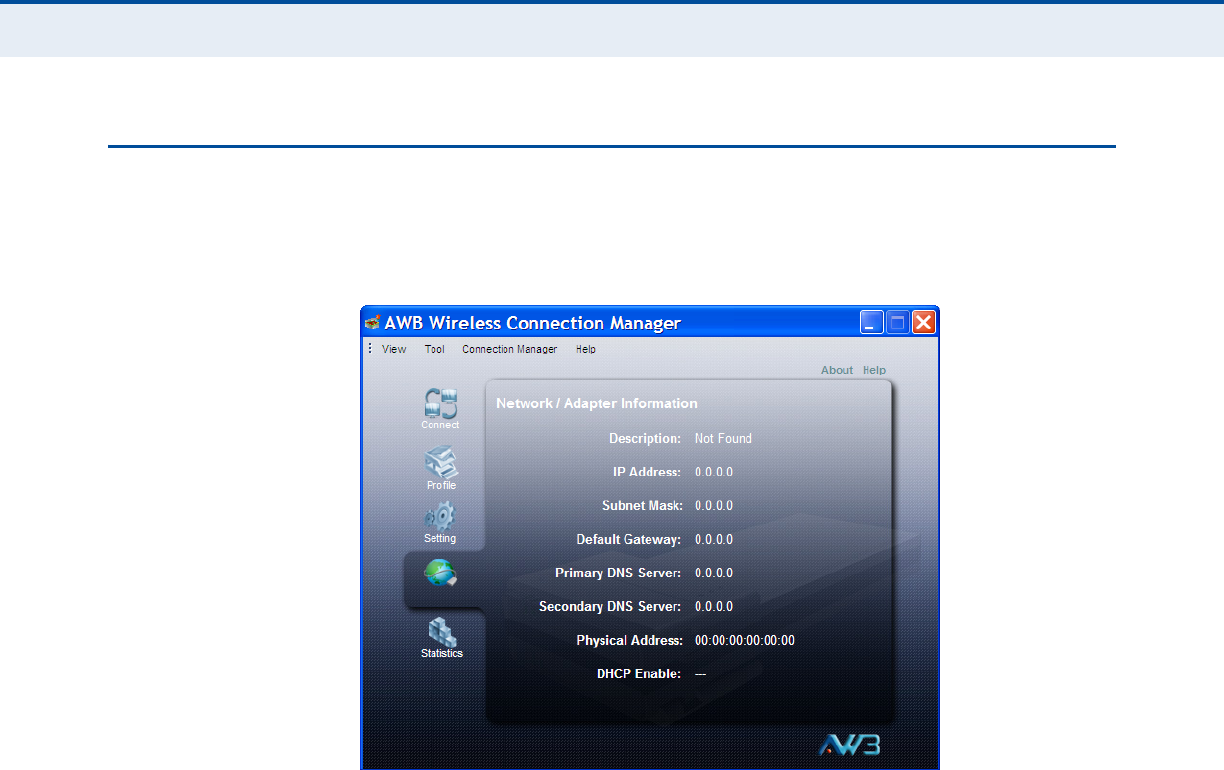Click the Subnet Mask label
Viewport: 1224px width, 770px height.
click(642, 506)
